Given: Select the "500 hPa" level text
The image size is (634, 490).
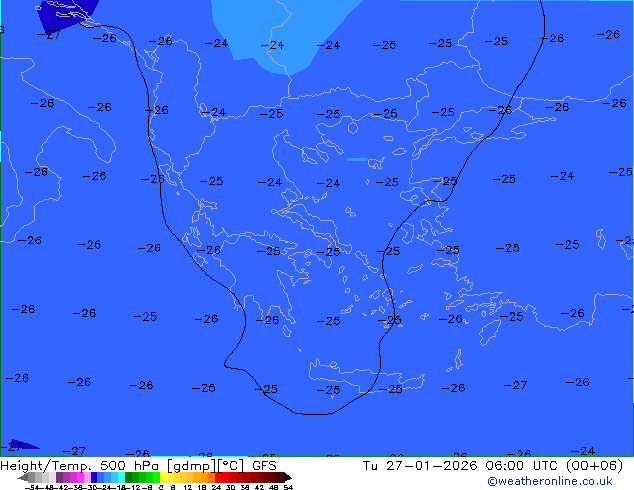Looking at the screenshot, I should [129, 466].
